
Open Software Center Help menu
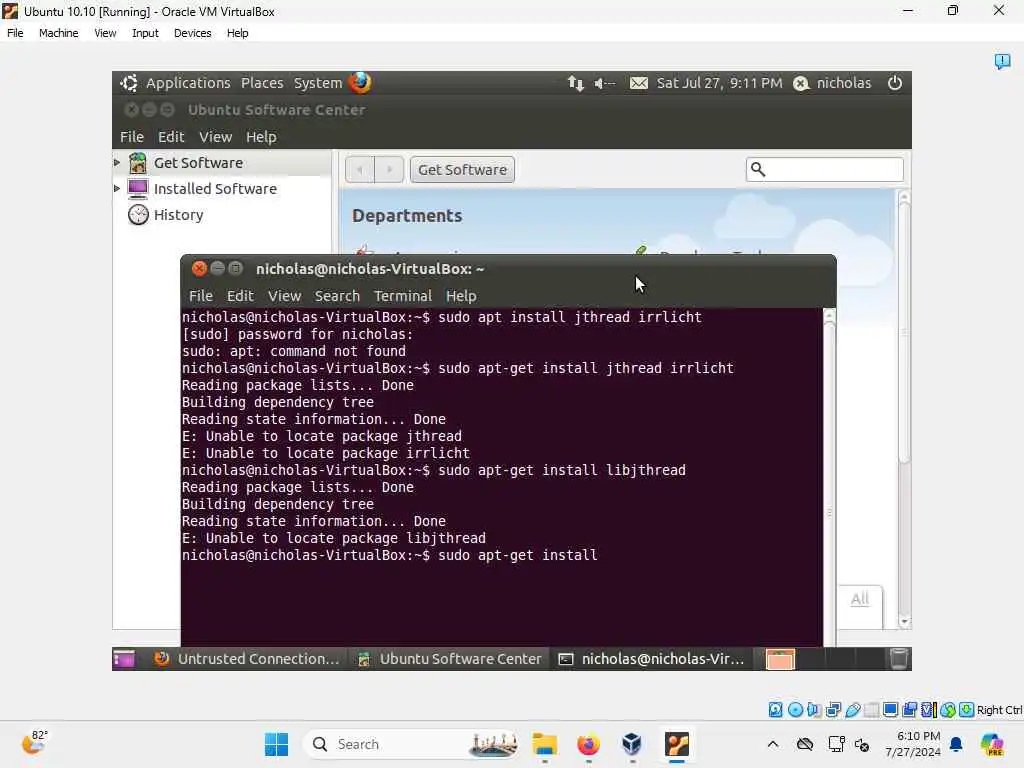[261, 136]
